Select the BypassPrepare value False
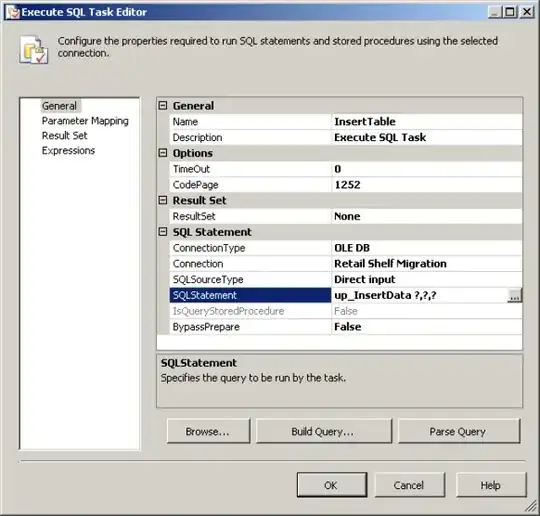The image size is (540, 516). point(426,327)
